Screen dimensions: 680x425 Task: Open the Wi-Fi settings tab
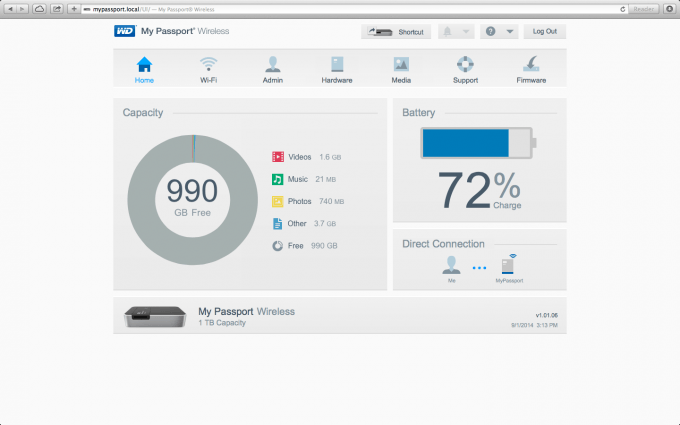[209, 69]
